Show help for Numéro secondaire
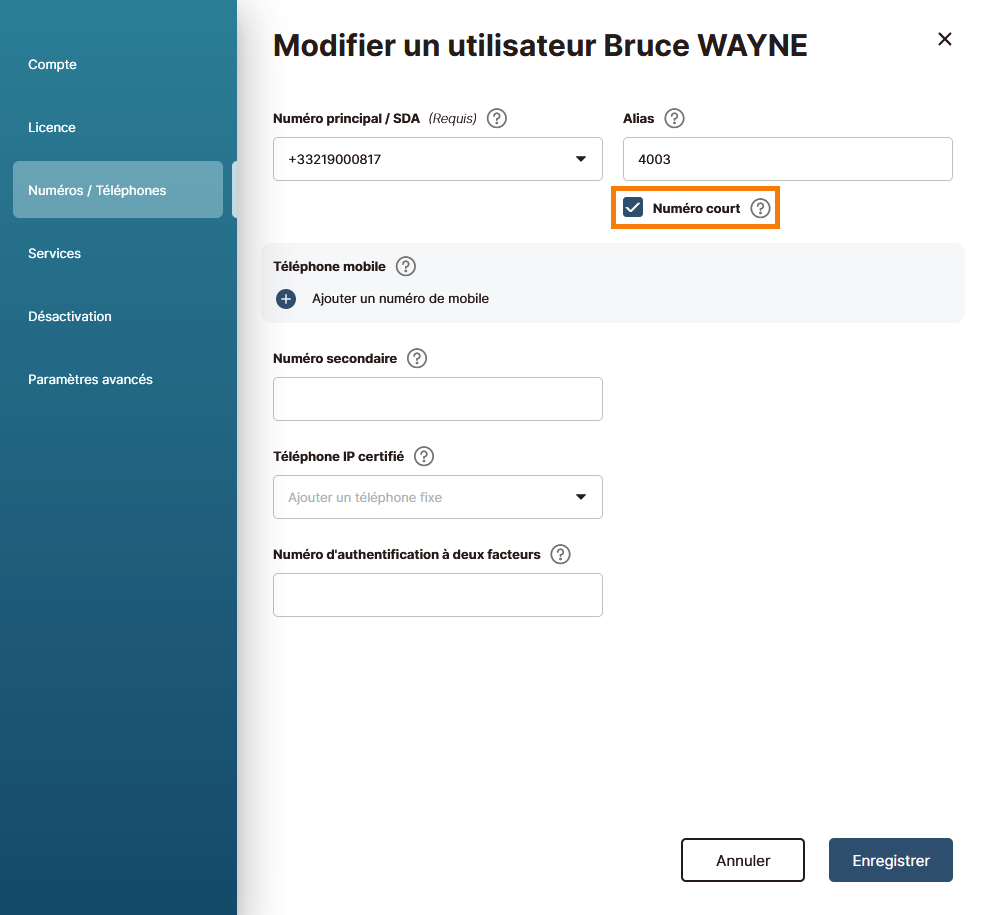This screenshot has width=983, height=915. 417,358
